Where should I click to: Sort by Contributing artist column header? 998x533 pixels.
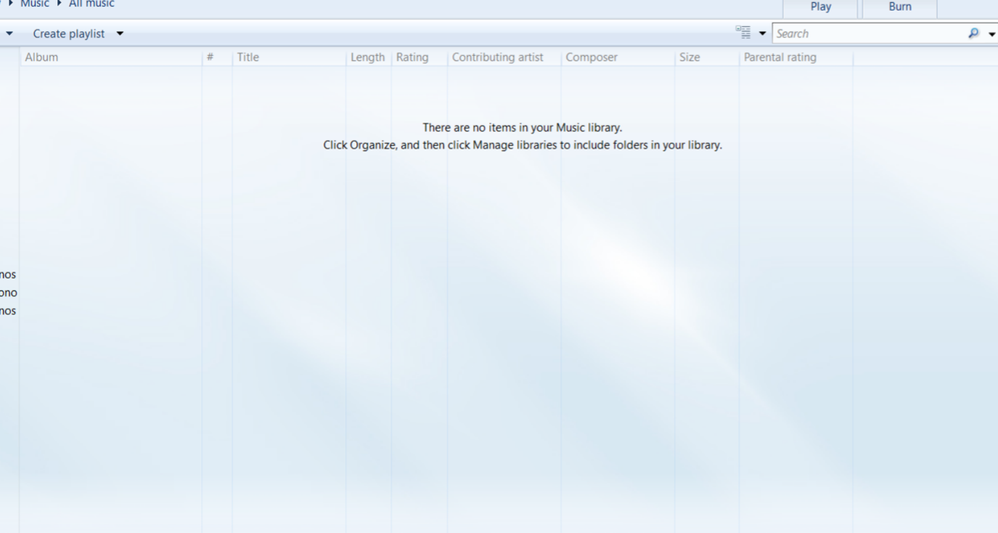pyautogui.click(x=504, y=57)
